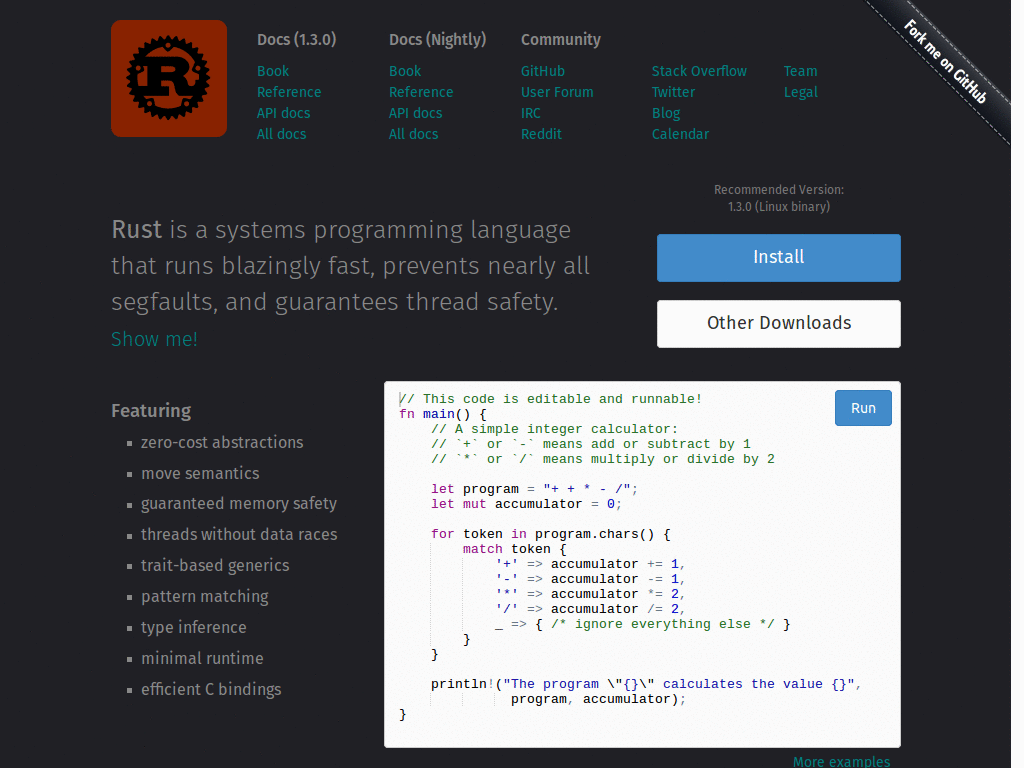Open the Twitter link
Viewport: 1024px width, 768px height.
pyautogui.click(x=673, y=92)
